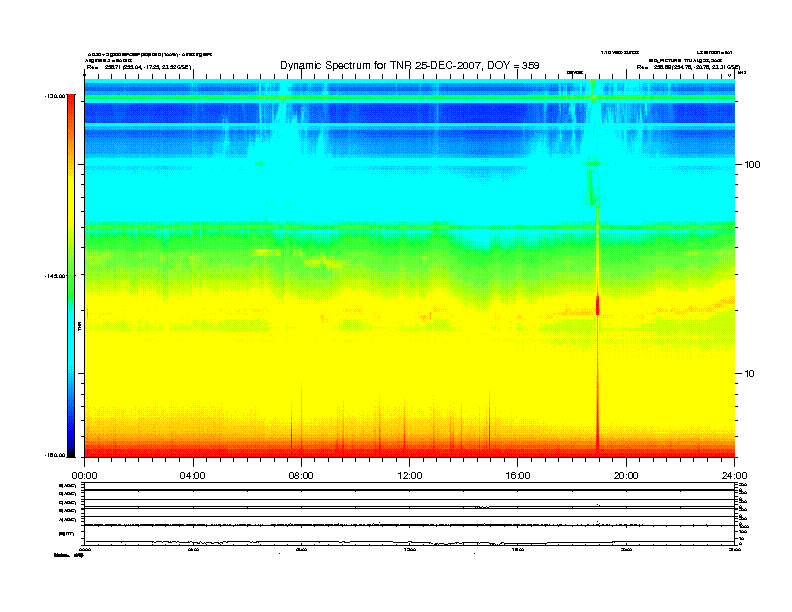This screenshot has width=792, height=612.
Task: Click the 00:00 time axis label
Action: tap(84, 476)
